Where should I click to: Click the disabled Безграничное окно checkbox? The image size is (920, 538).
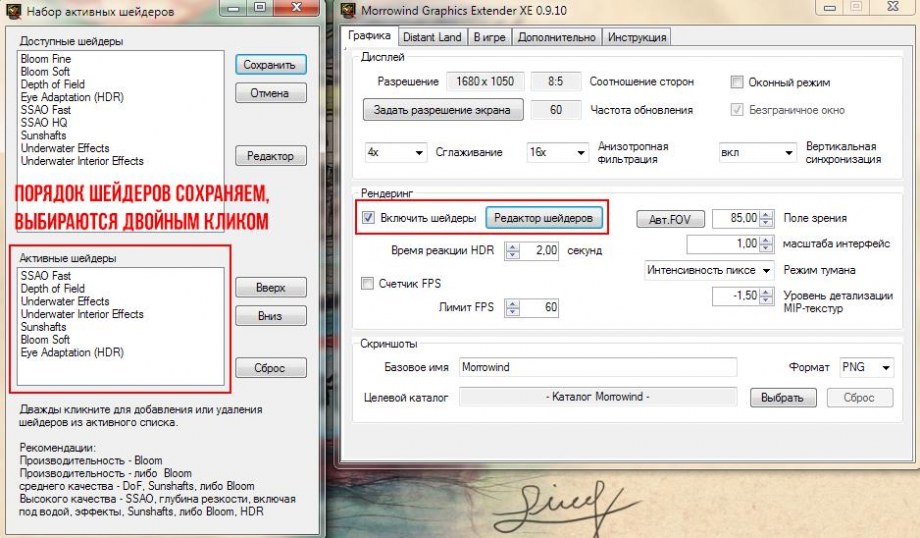point(737,110)
